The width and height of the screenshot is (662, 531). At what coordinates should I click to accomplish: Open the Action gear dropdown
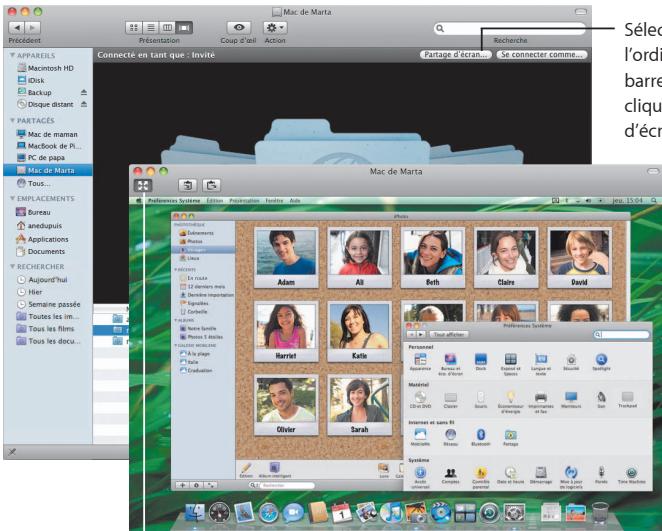point(275,28)
